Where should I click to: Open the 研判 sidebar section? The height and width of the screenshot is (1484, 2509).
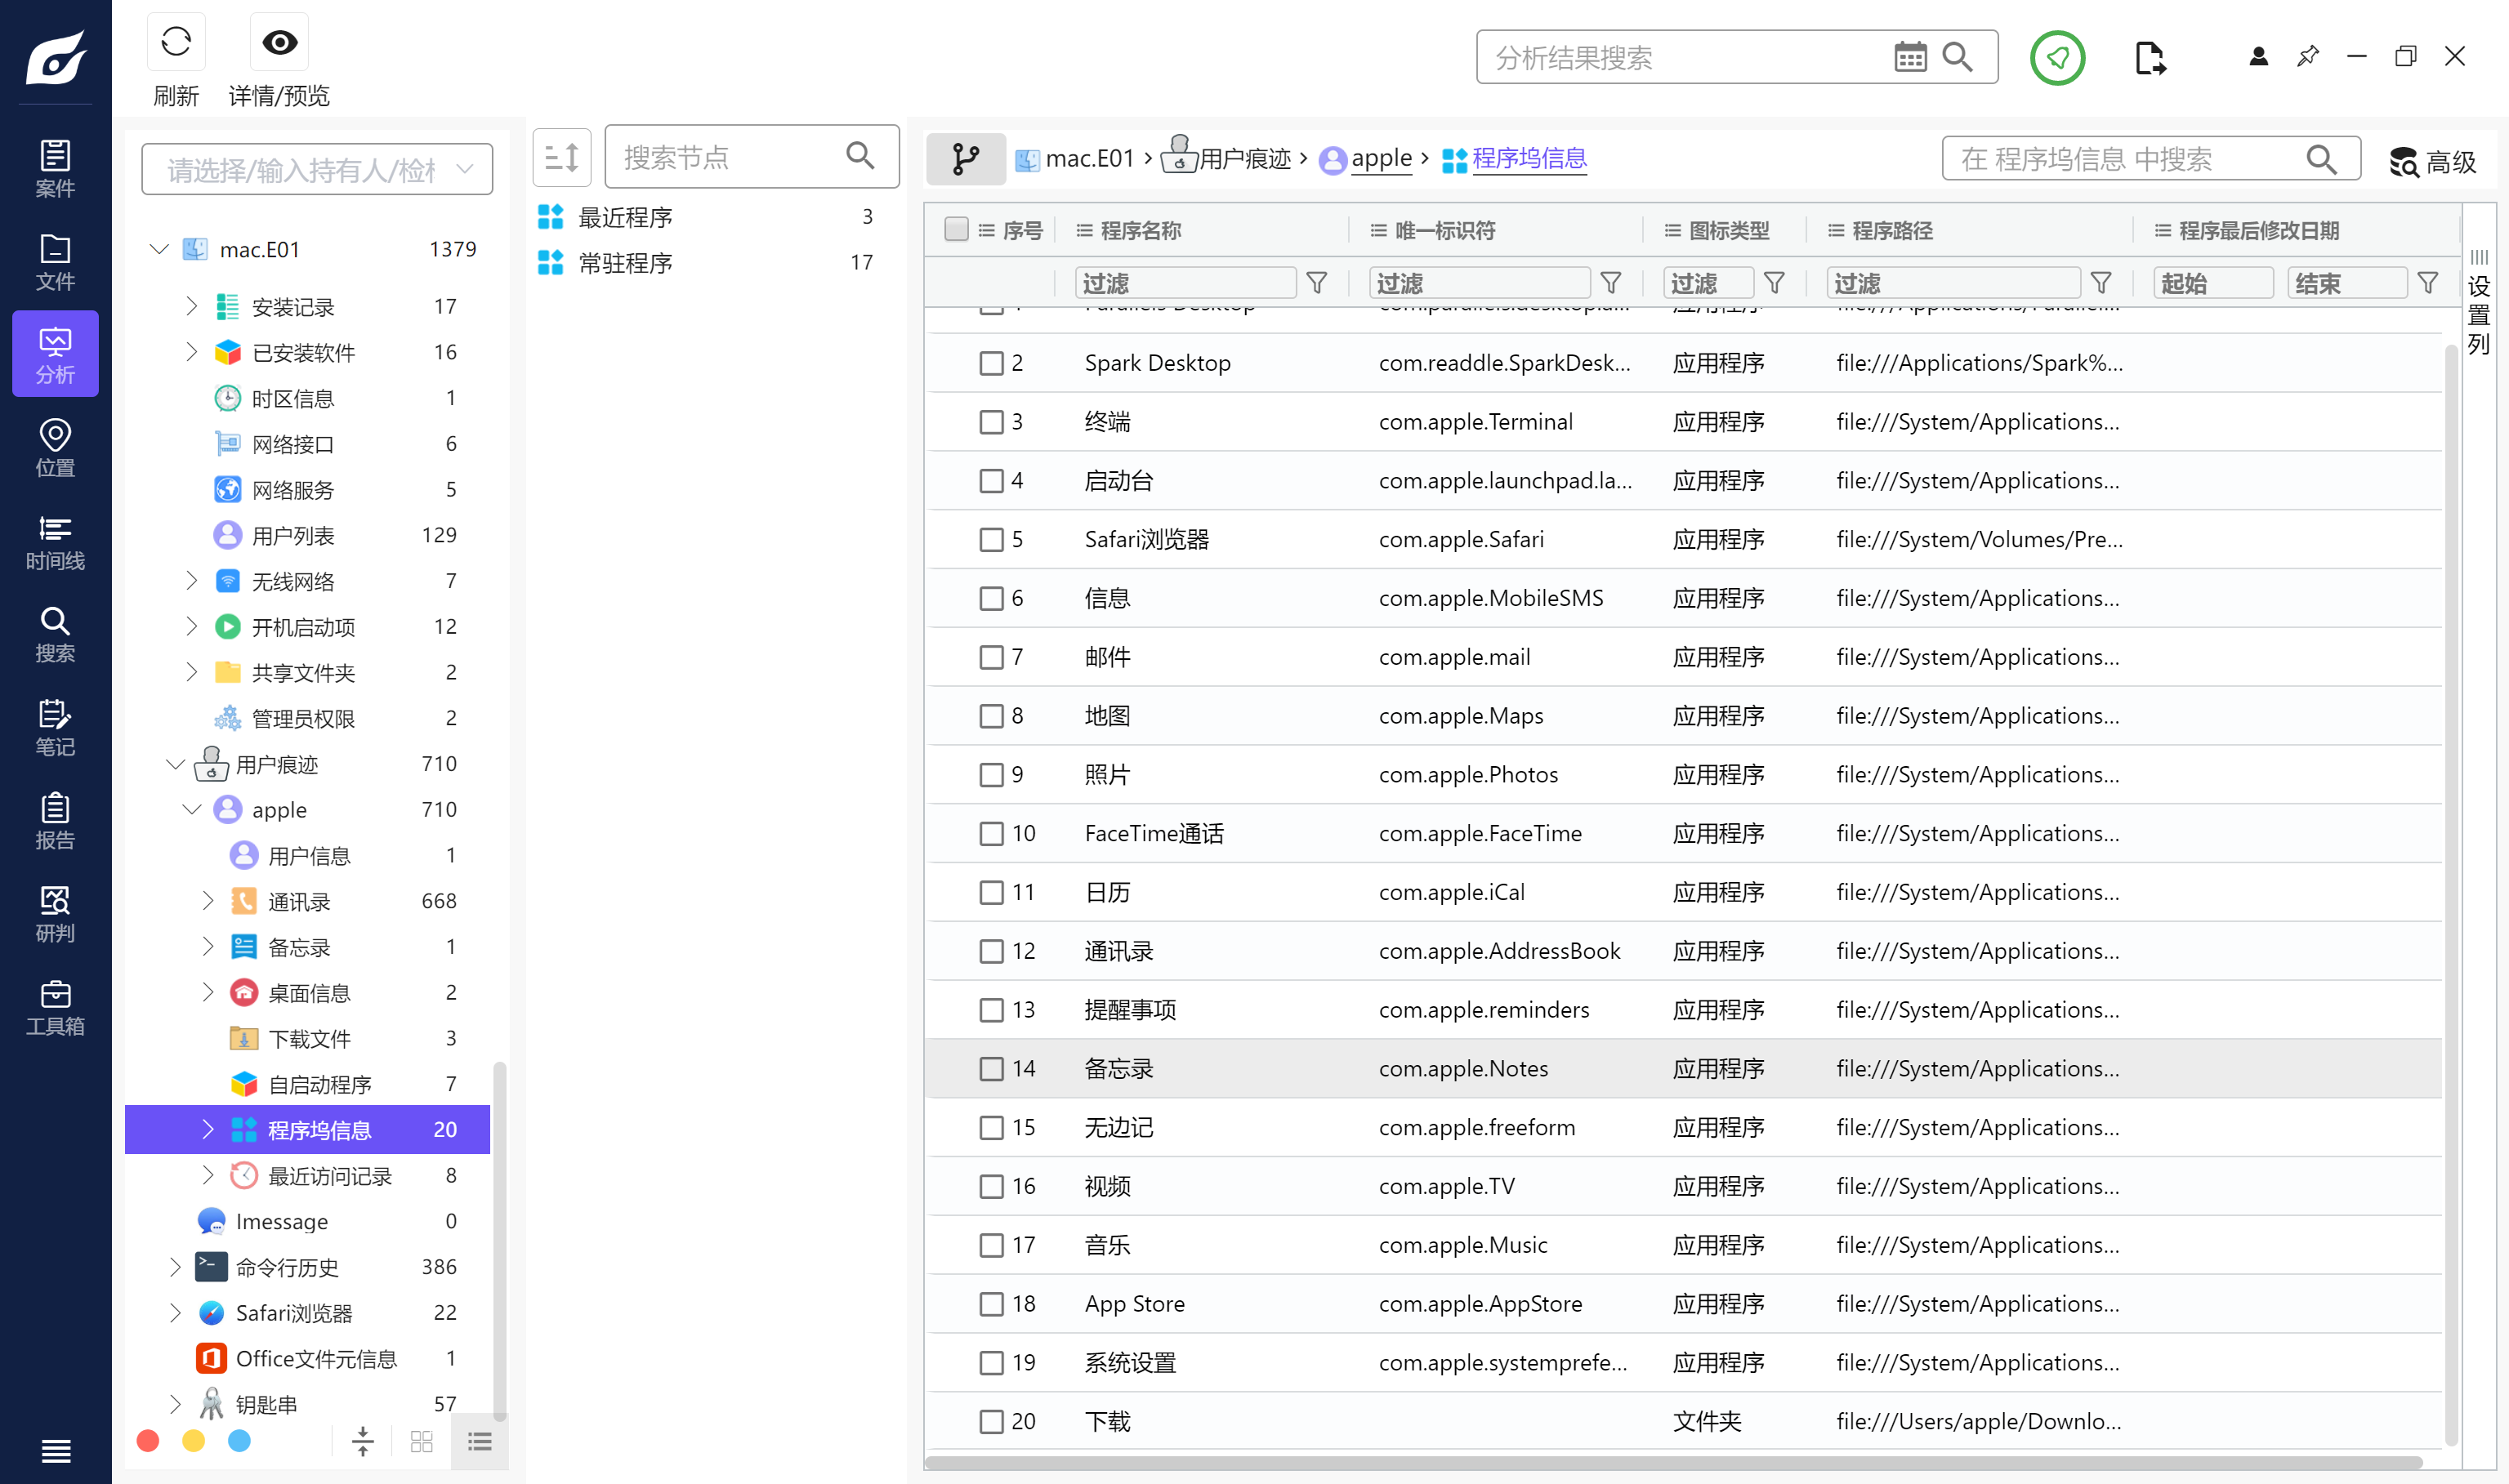click(55, 913)
